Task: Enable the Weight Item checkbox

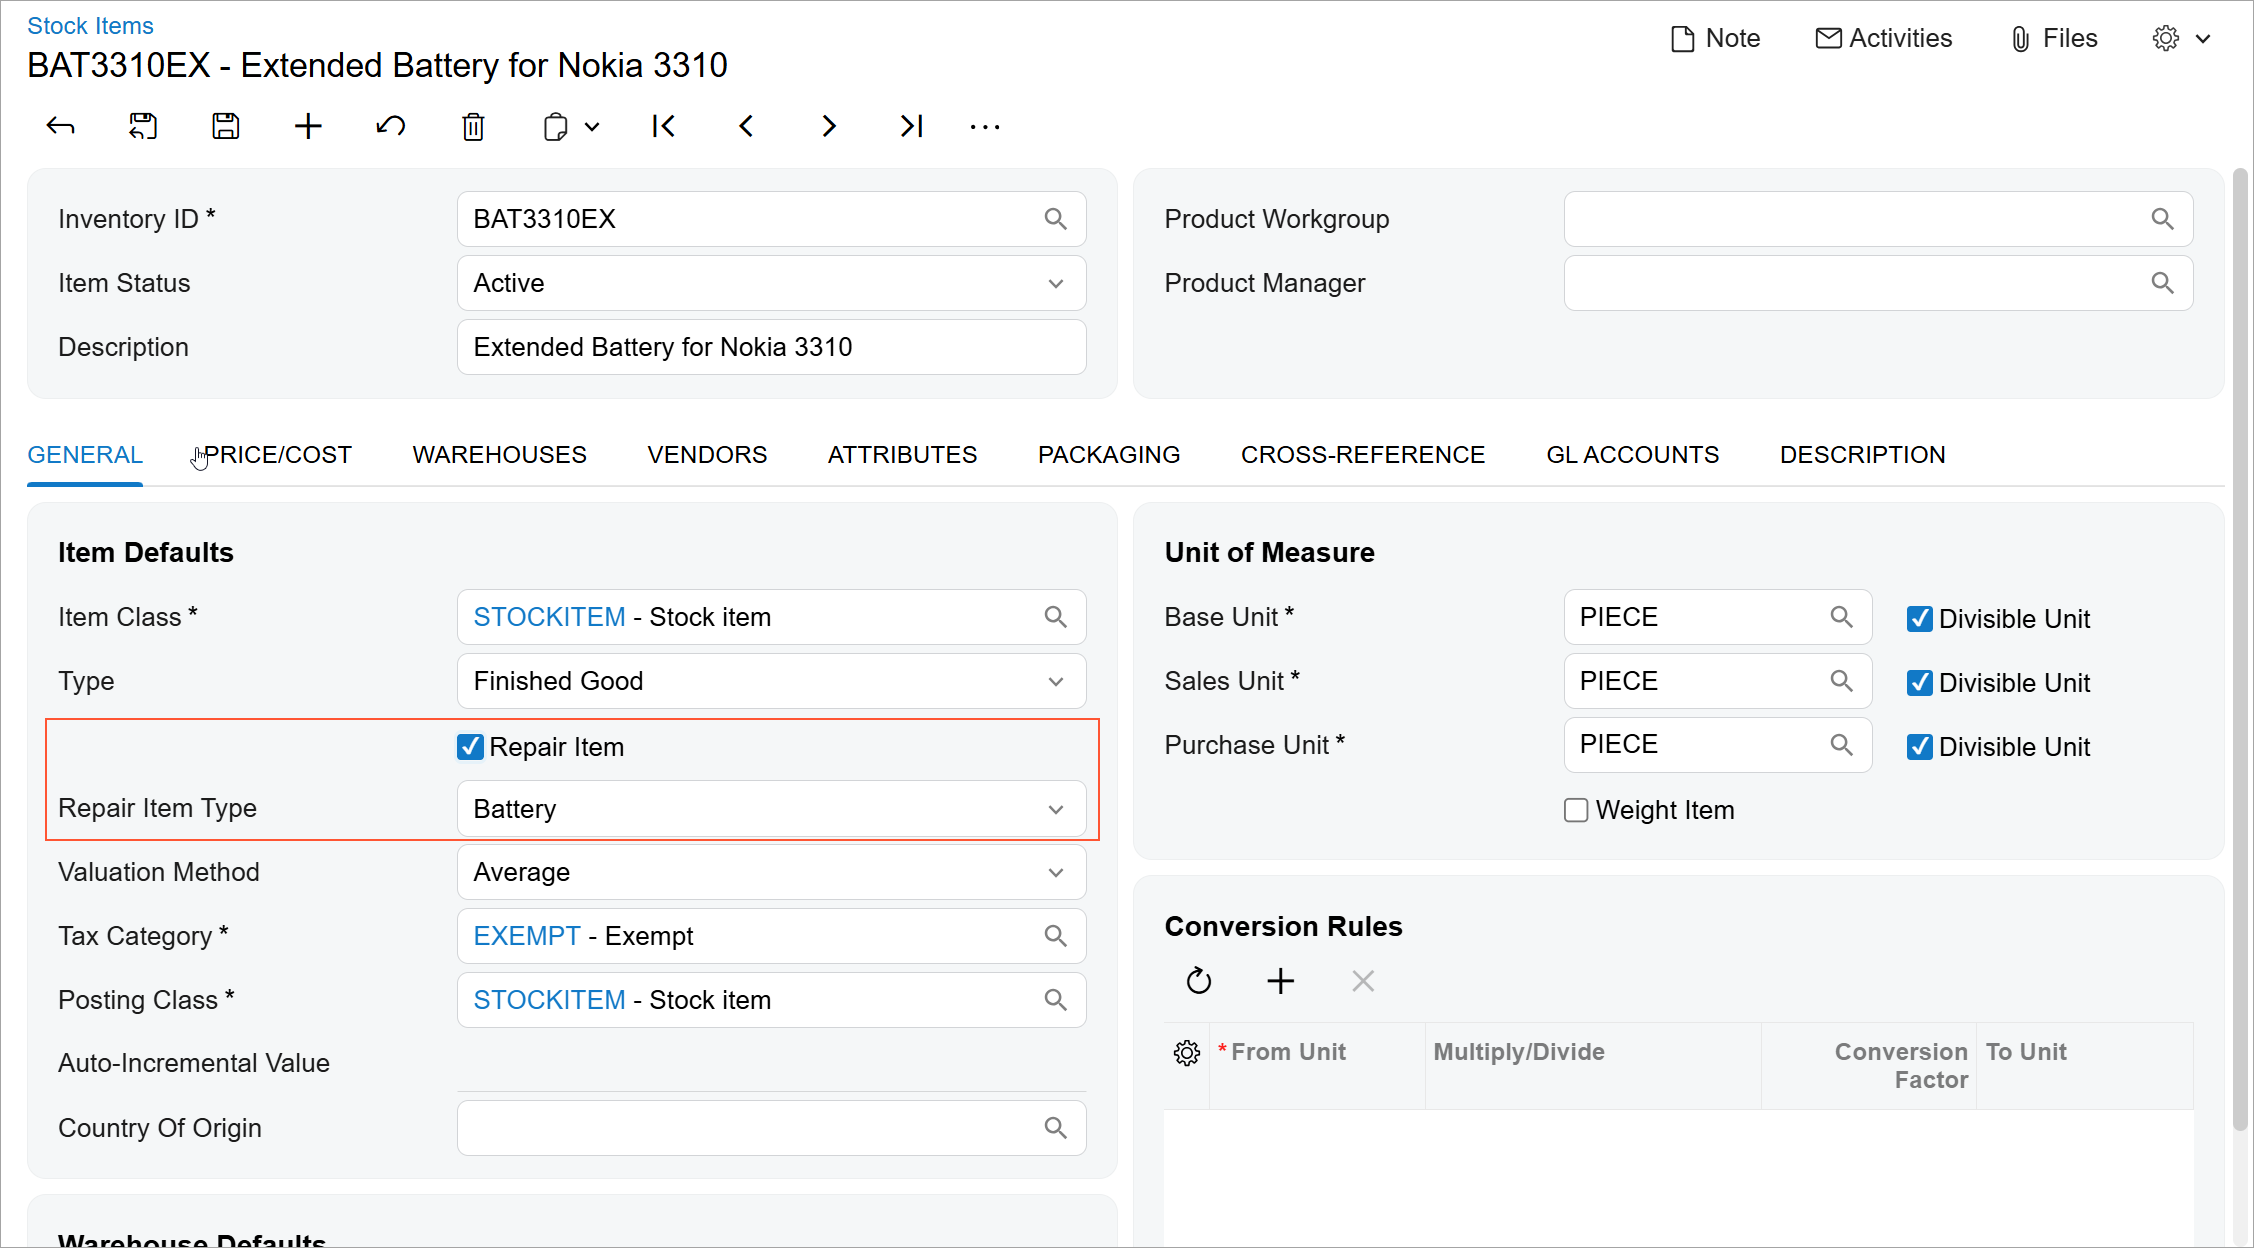Action: 1576,810
